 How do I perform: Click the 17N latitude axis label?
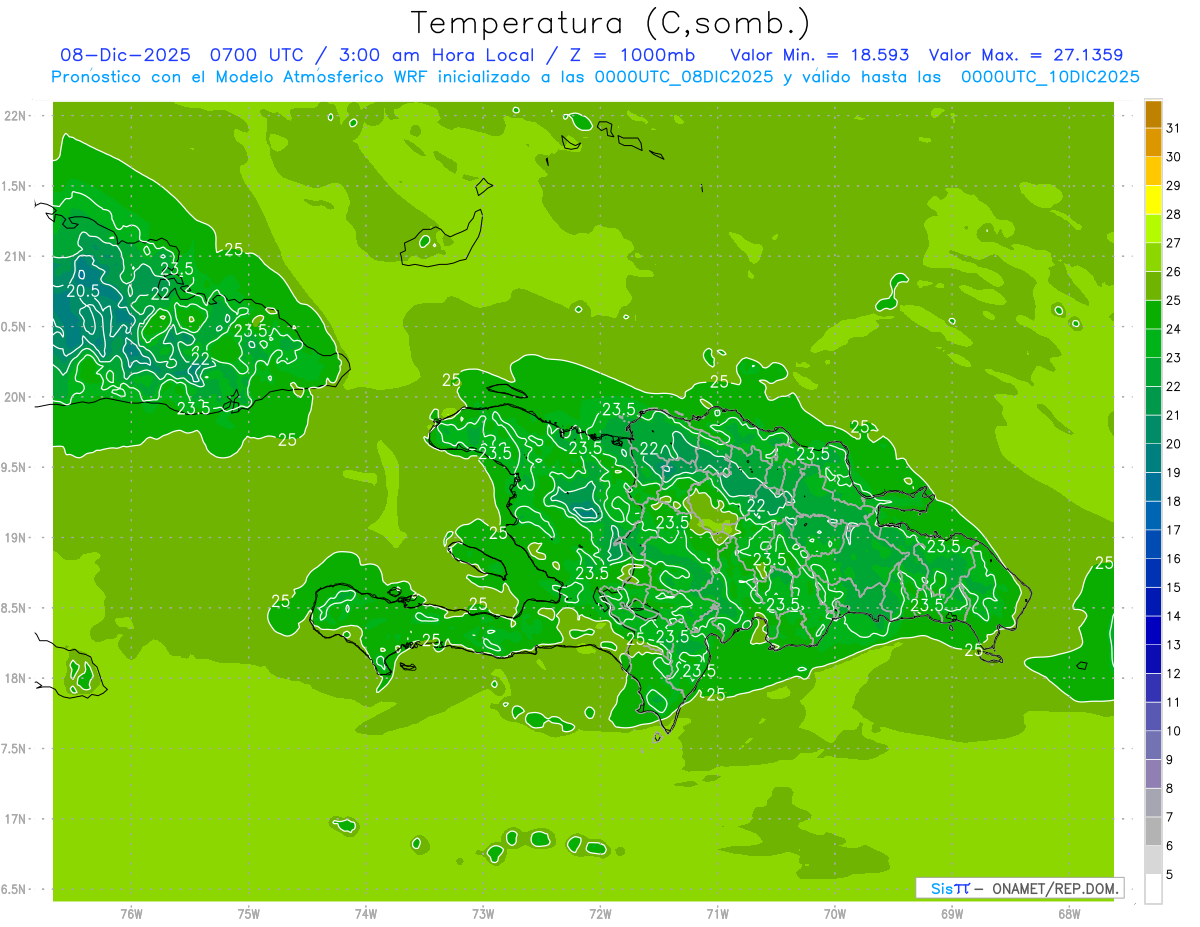(x=16, y=819)
